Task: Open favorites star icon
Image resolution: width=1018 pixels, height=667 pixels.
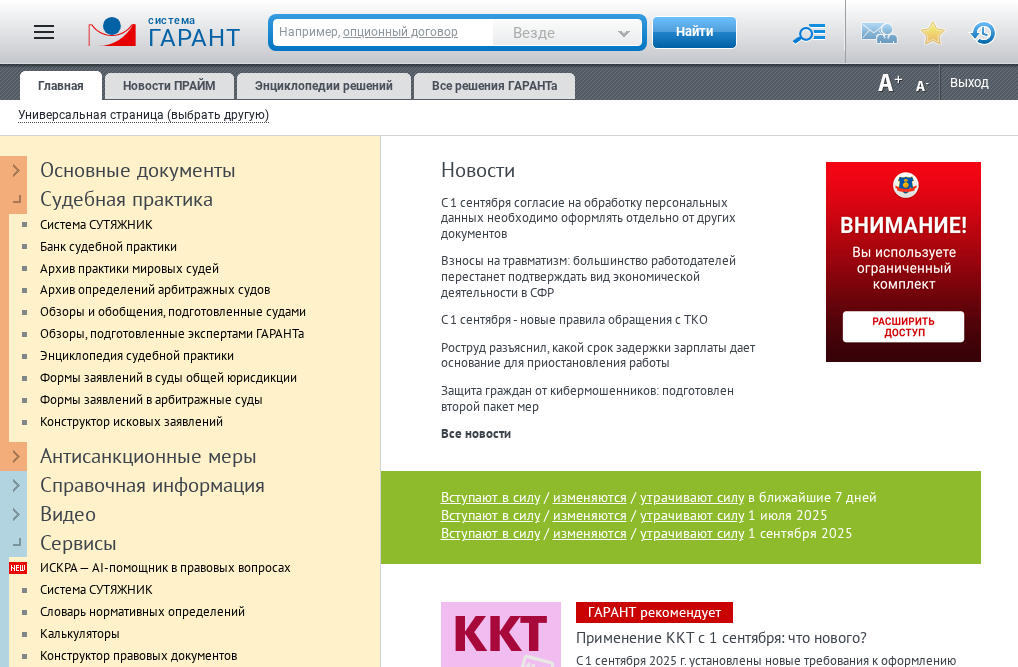Action: (x=932, y=32)
